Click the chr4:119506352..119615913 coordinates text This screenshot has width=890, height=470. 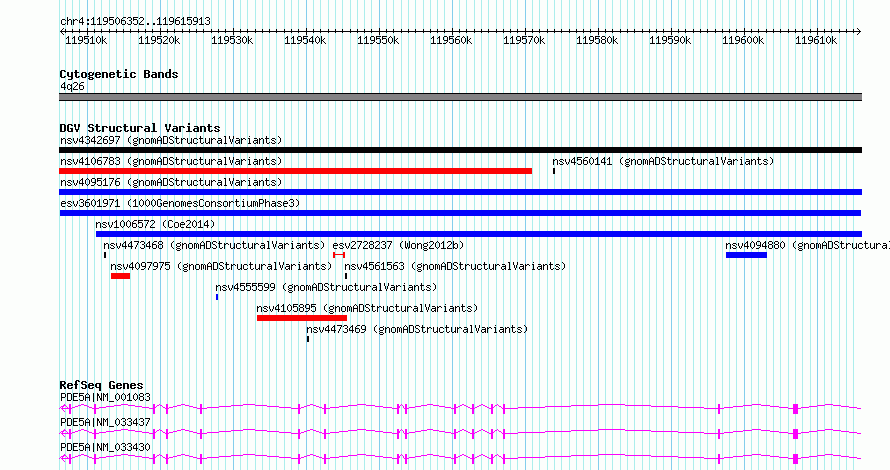pyautogui.click(x=135, y=22)
